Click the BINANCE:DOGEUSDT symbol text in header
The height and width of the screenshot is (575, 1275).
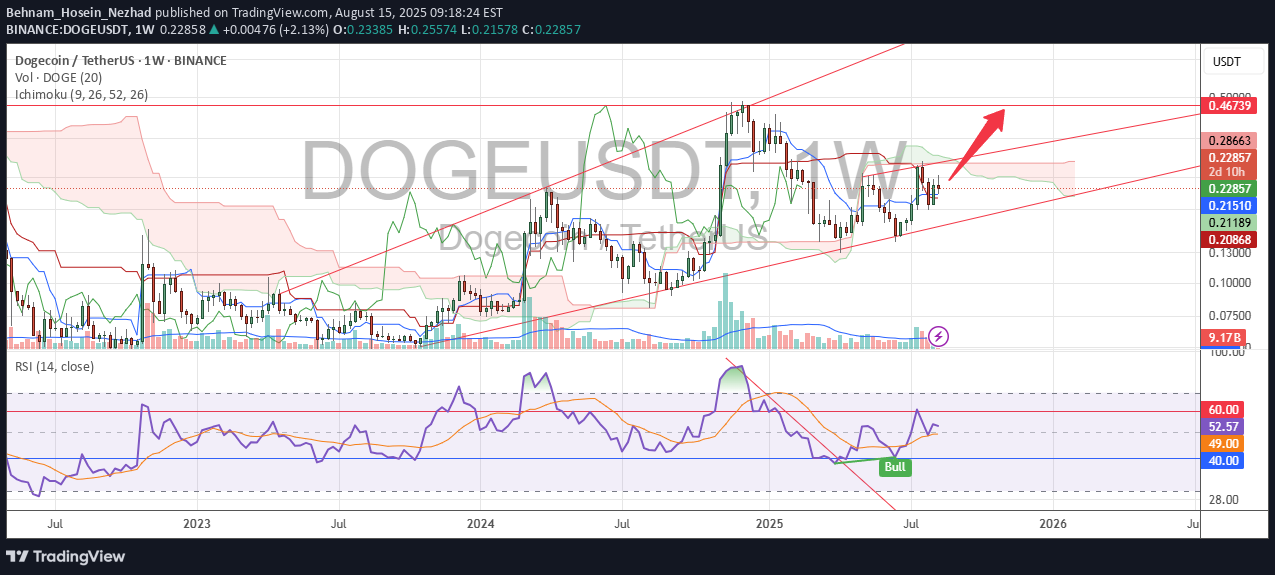[66, 29]
